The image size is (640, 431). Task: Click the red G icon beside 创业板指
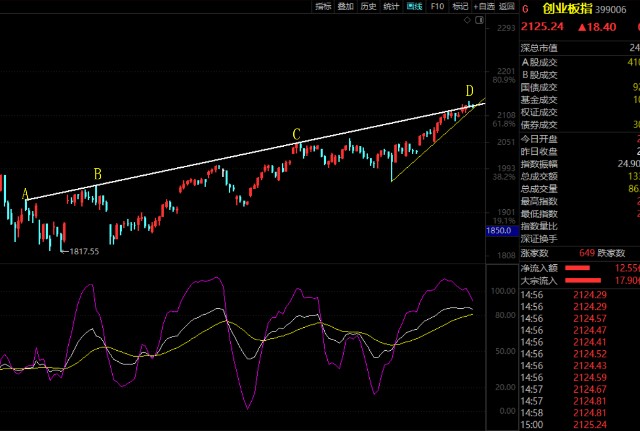coord(525,7)
